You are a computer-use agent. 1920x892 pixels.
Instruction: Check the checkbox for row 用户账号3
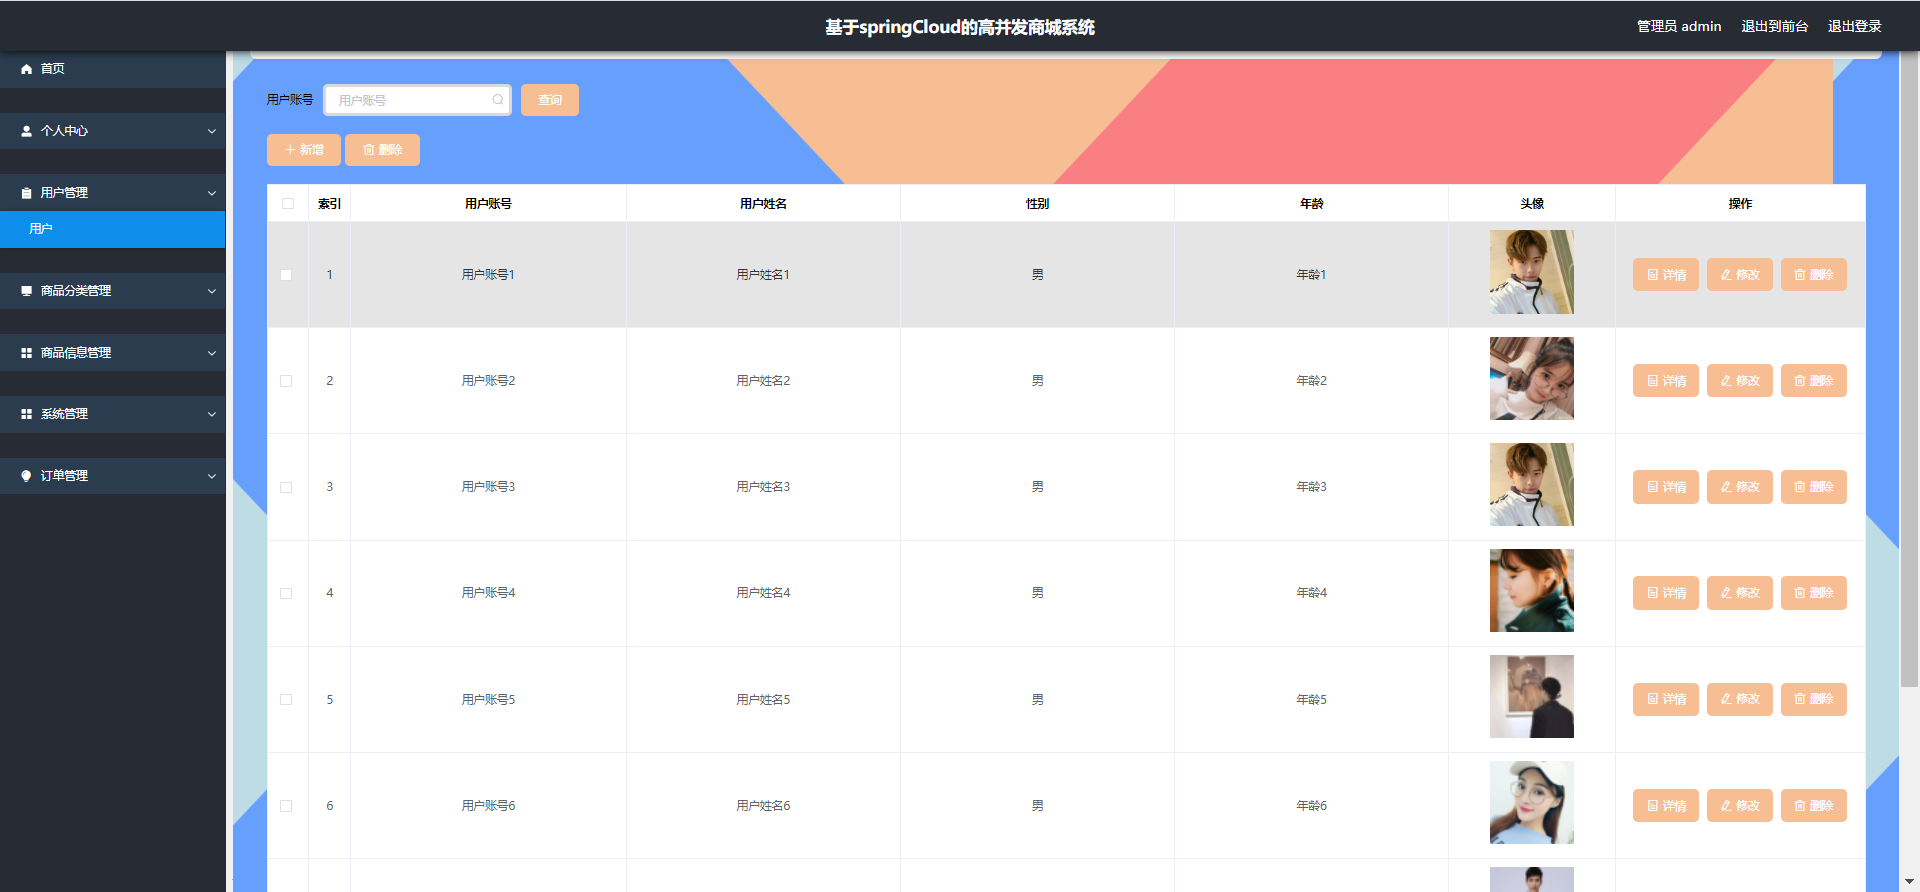pos(286,488)
